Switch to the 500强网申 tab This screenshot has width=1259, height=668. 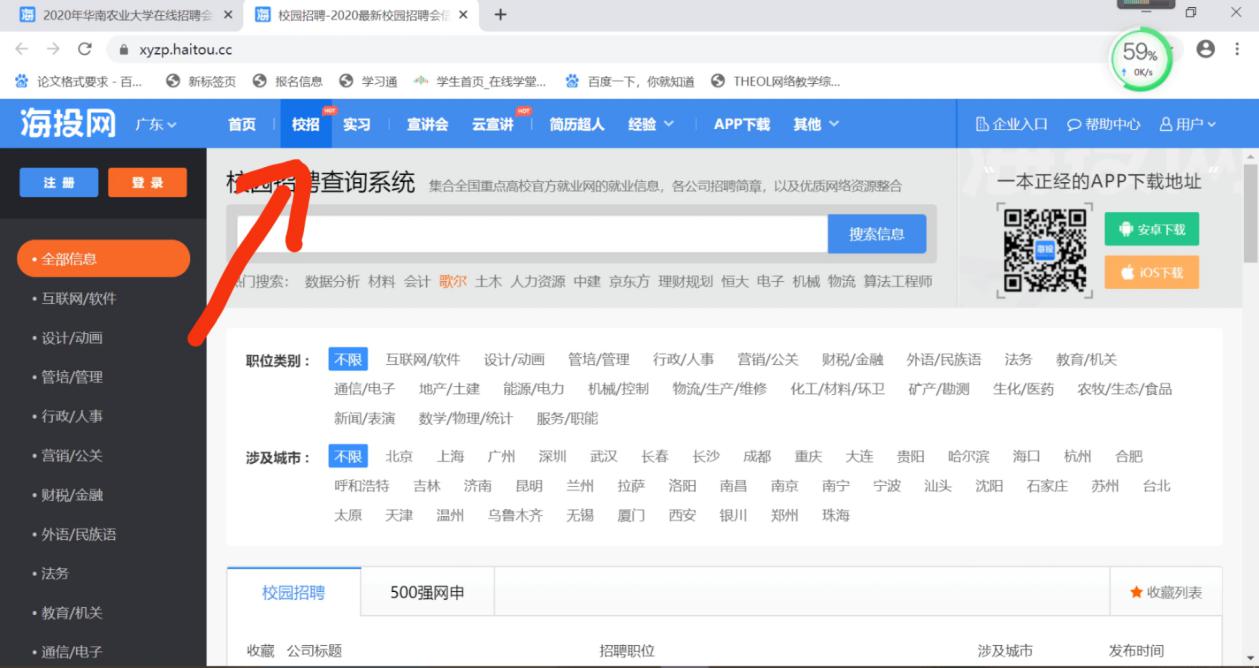click(427, 592)
